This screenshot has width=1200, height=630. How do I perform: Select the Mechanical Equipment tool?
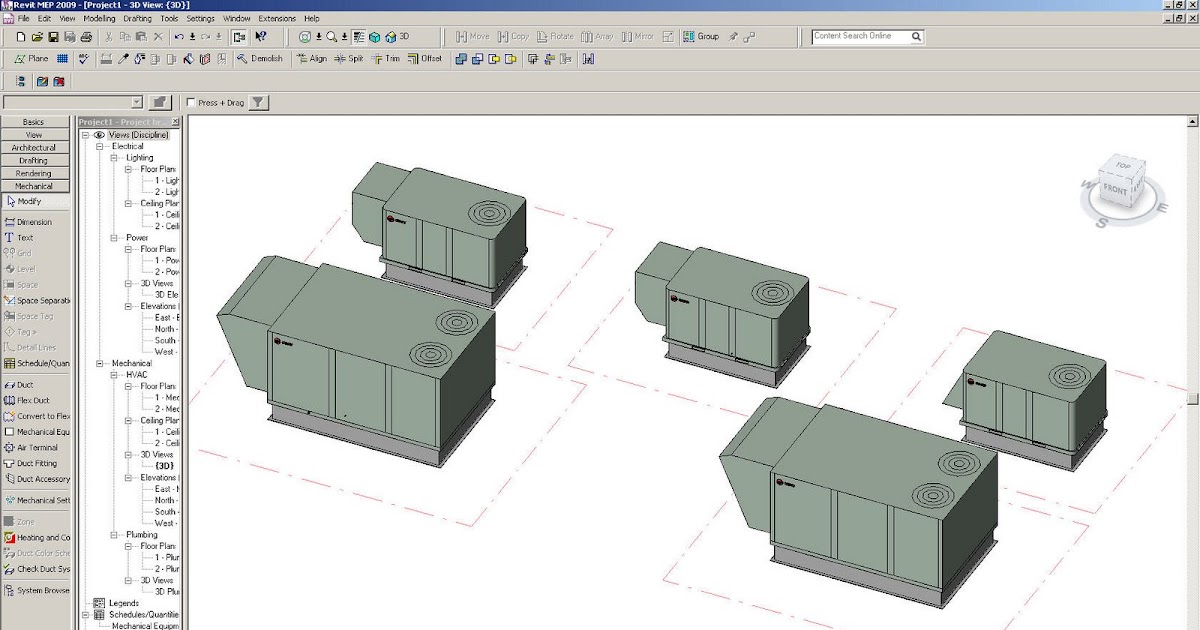[36, 432]
